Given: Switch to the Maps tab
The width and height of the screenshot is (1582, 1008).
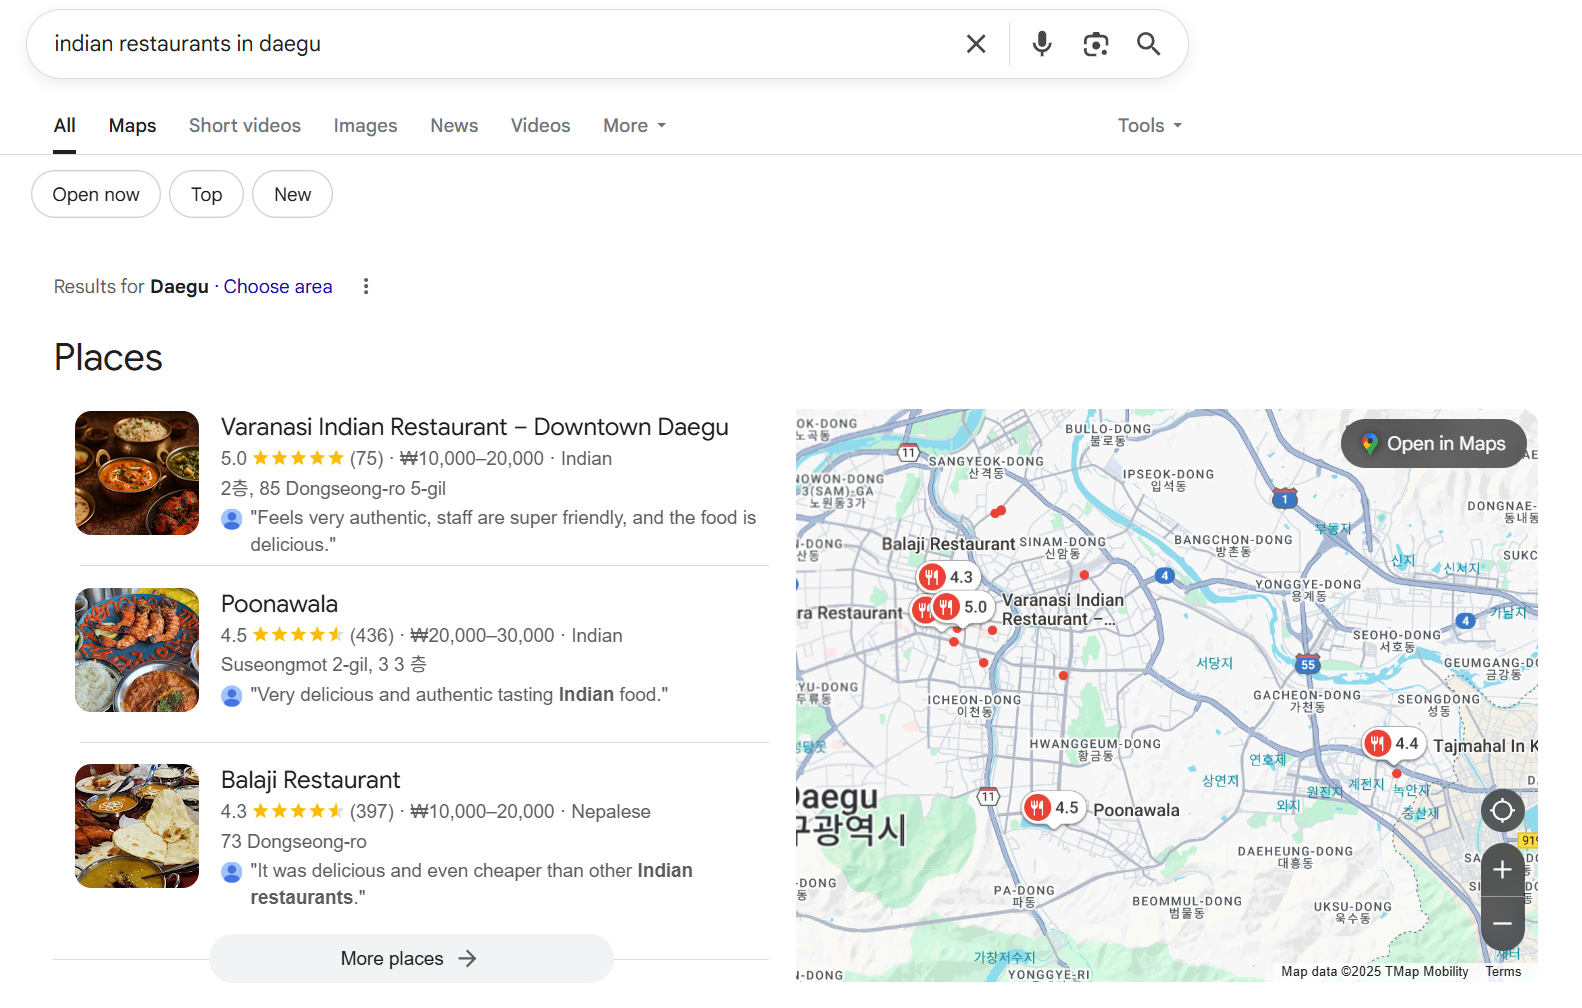Looking at the screenshot, I should click(132, 126).
